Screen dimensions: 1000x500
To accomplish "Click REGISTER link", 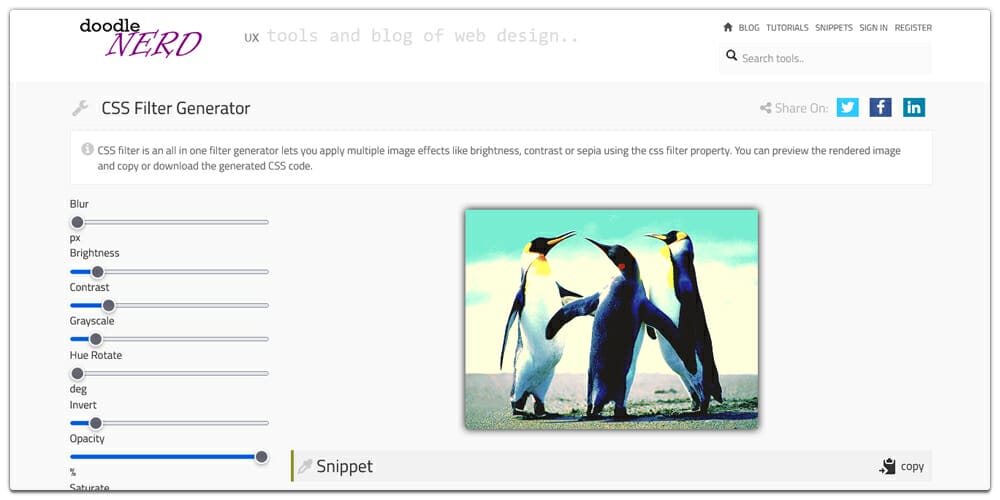I will point(913,28).
